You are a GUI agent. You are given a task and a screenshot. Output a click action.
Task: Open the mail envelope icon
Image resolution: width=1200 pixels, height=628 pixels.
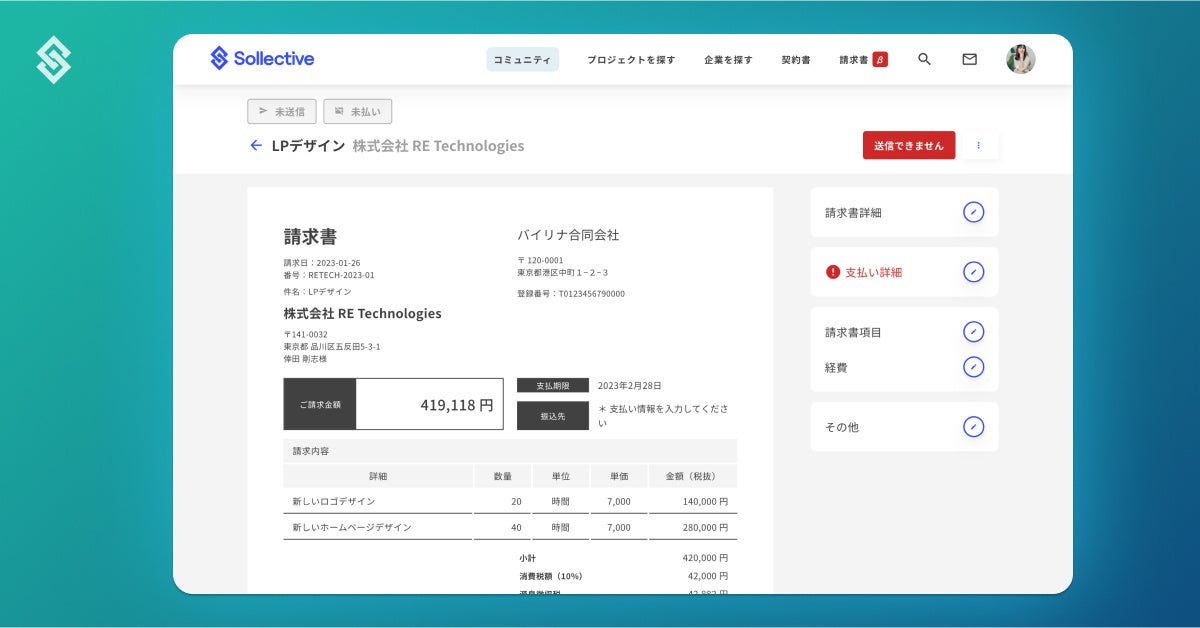969,59
